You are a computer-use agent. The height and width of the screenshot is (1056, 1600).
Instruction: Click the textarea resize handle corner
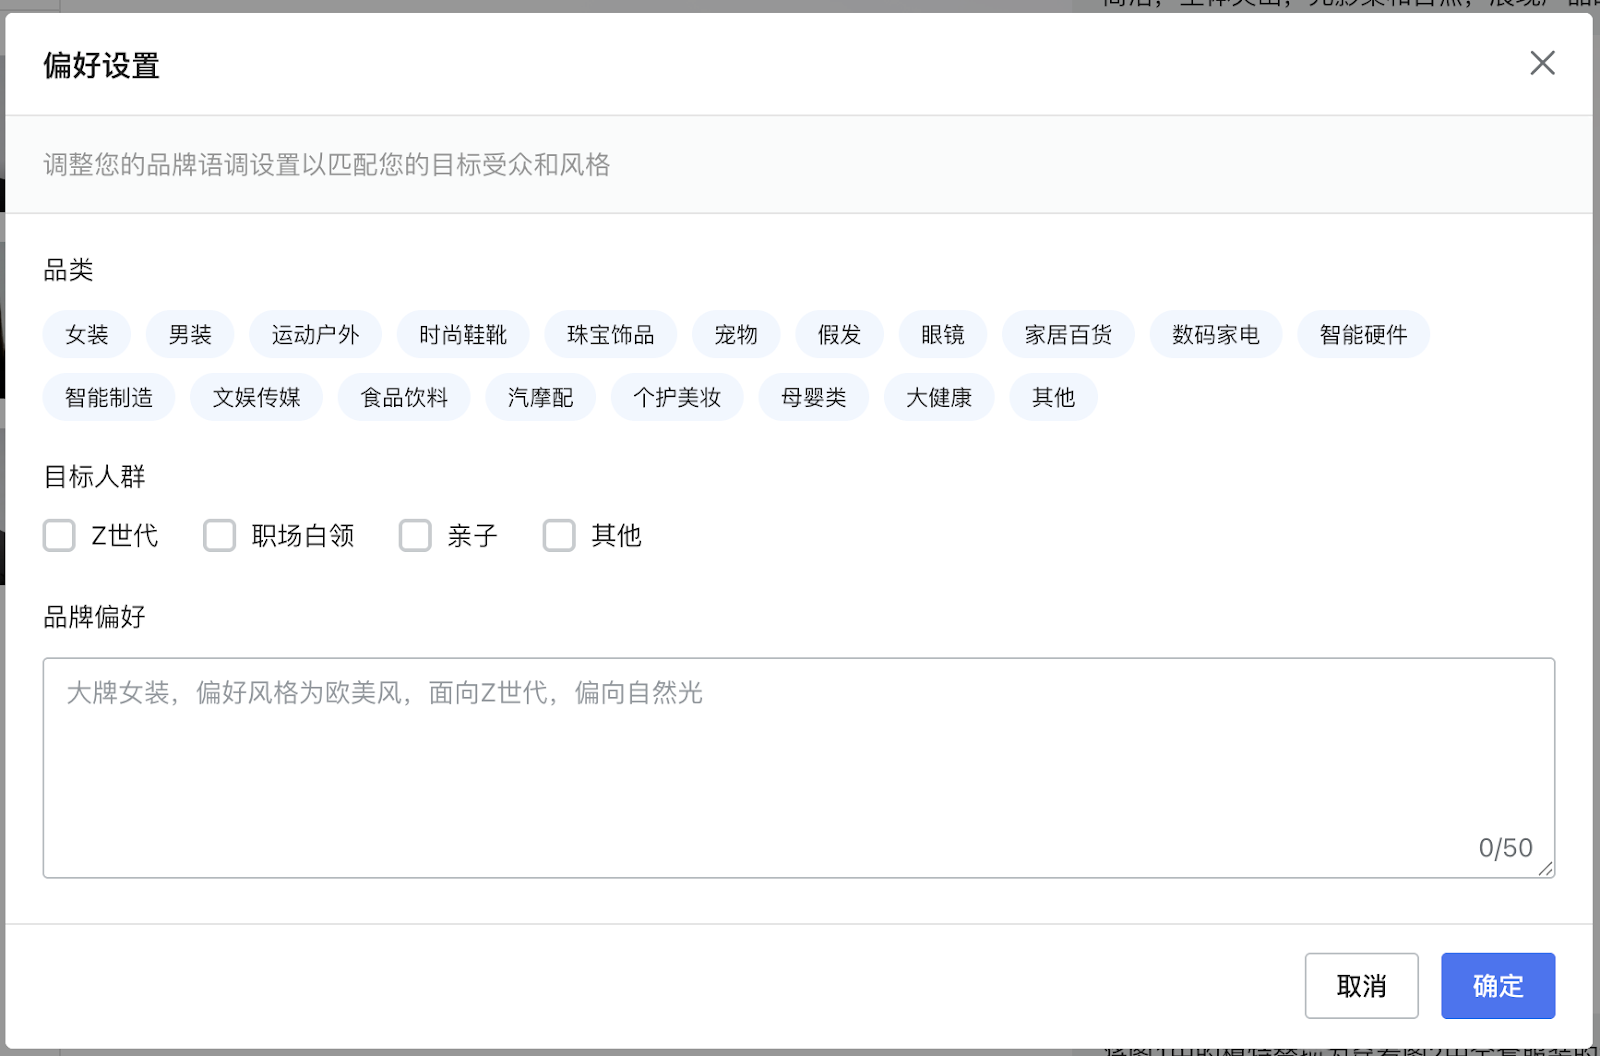click(x=1546, y=870)
